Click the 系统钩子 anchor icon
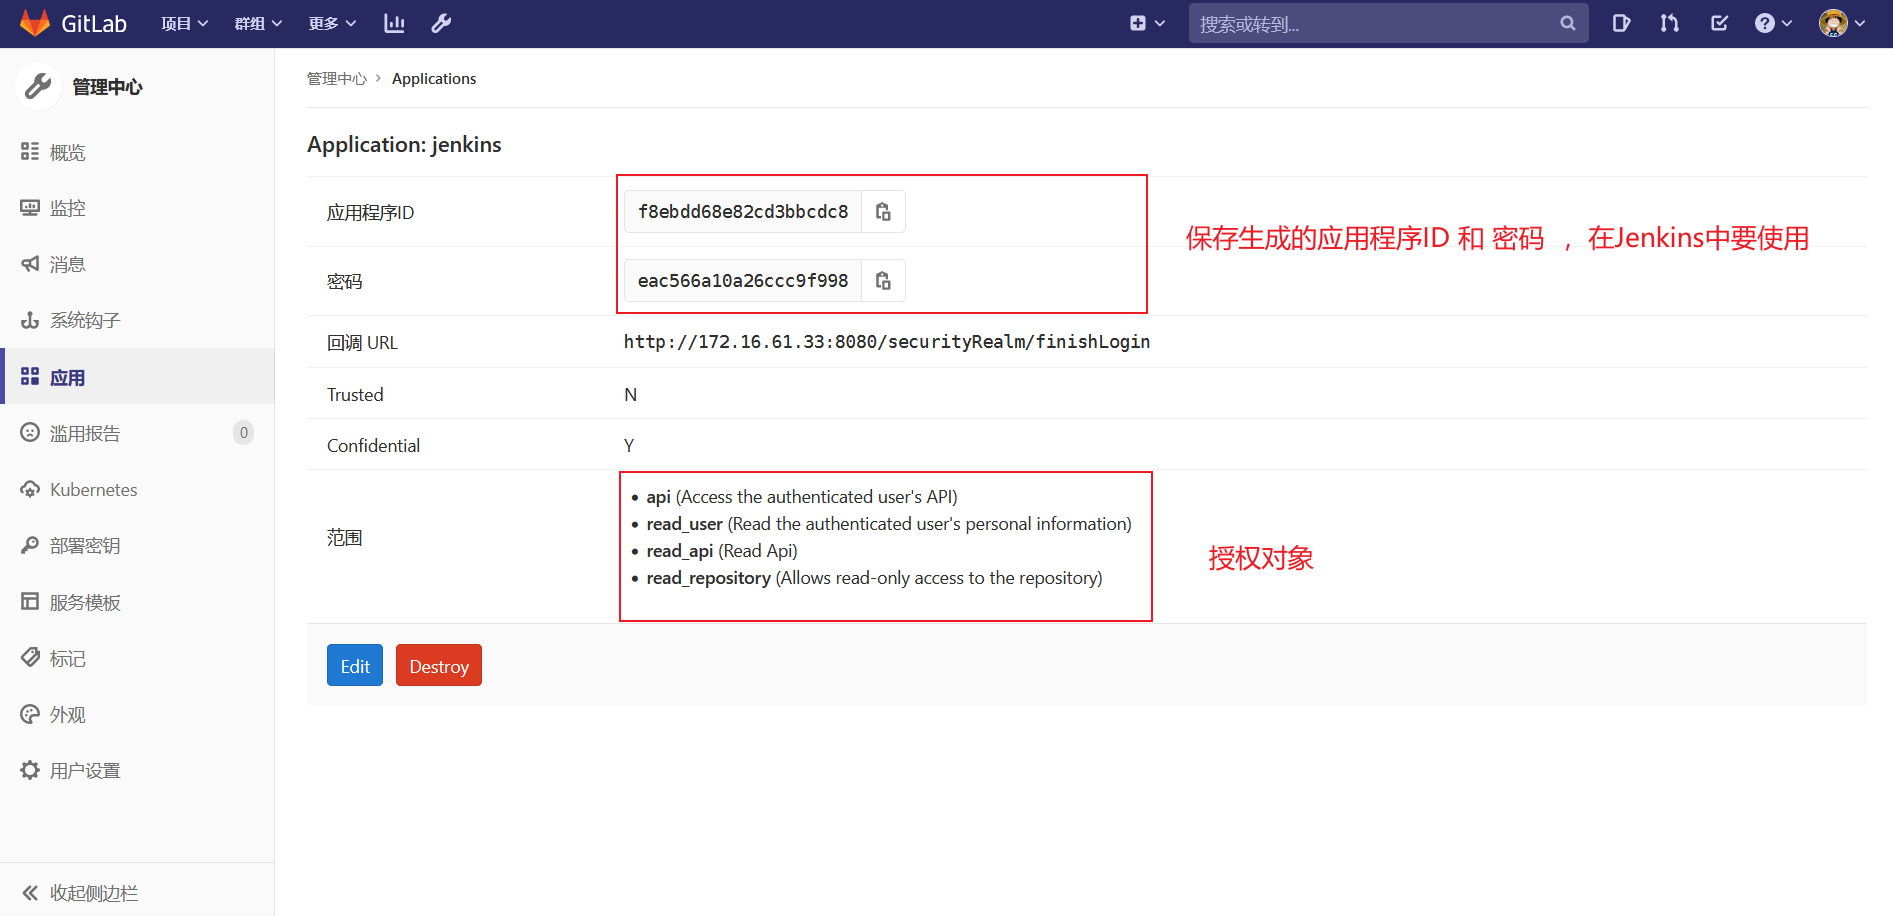Screen dimensions: 1893x916 [30, 320]
